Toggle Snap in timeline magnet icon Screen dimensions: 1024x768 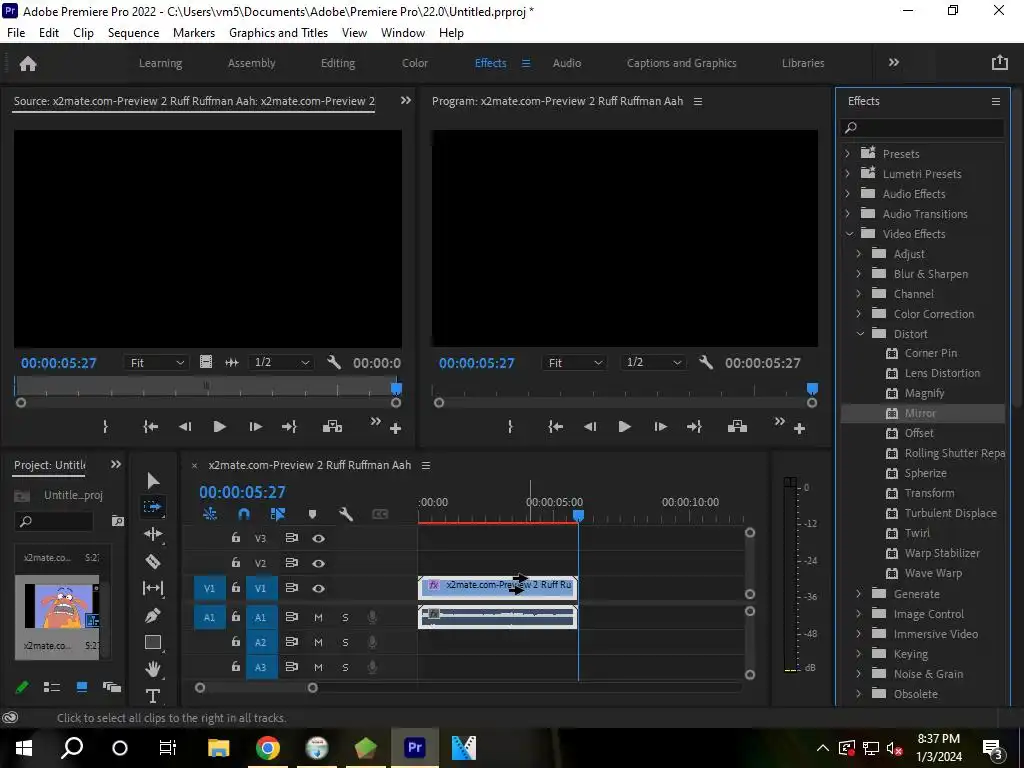(x=244, y=515)
